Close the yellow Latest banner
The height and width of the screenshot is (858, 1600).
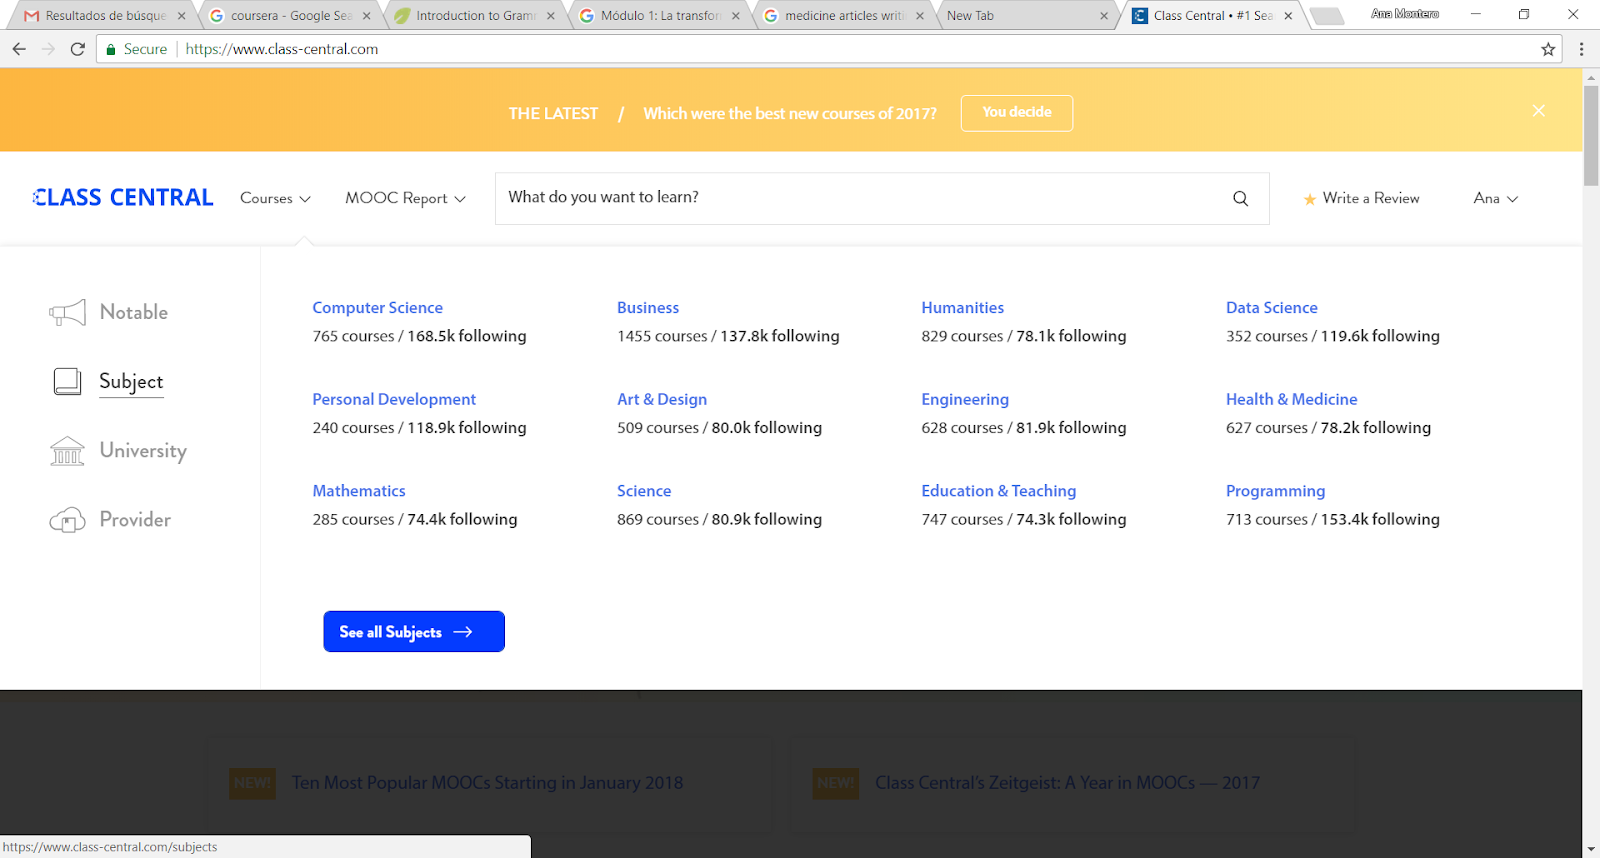click(x=1539, y=111)
